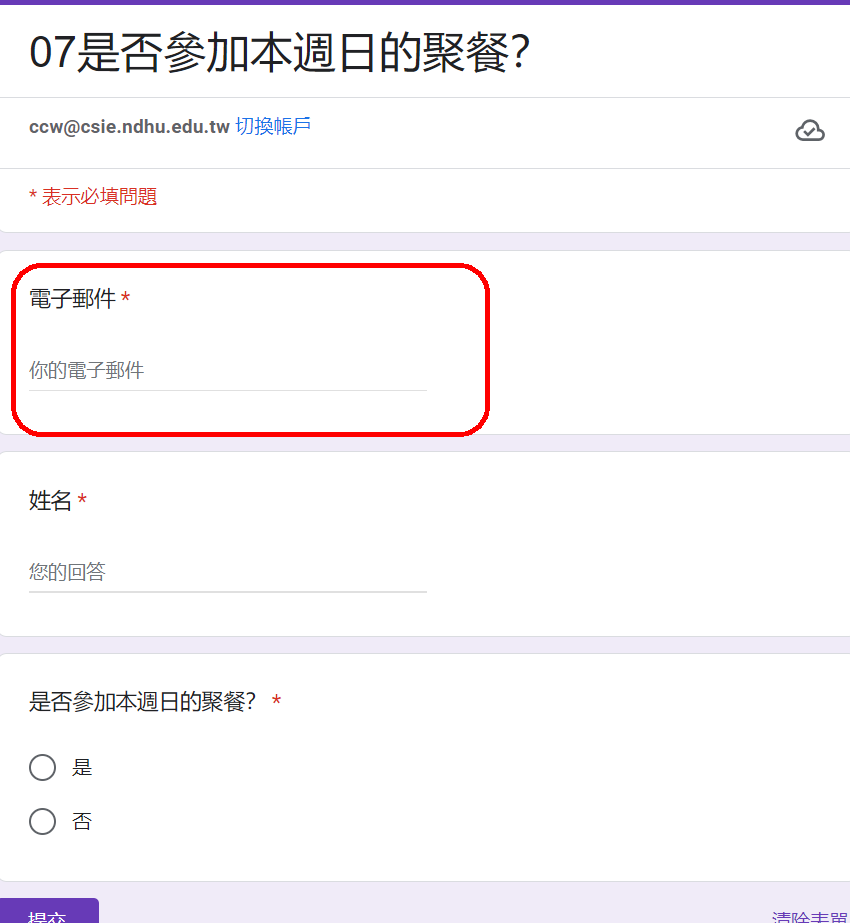Click the 是 option label text
Screen dimensions: 850x923
(x=82, y=768)
